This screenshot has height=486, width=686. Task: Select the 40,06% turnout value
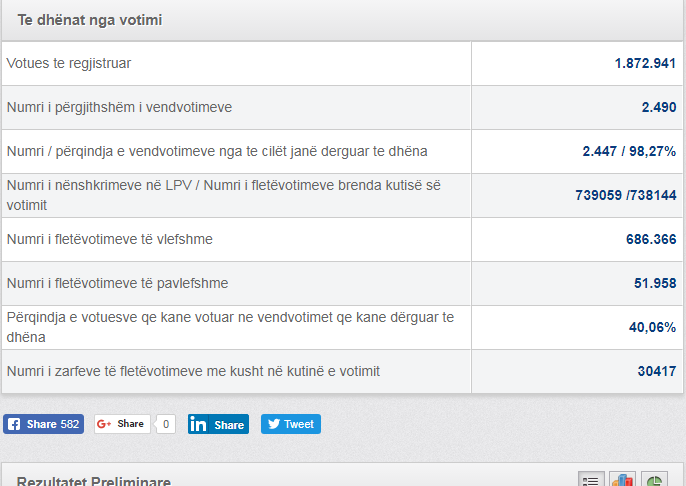[x=652, y=327]
